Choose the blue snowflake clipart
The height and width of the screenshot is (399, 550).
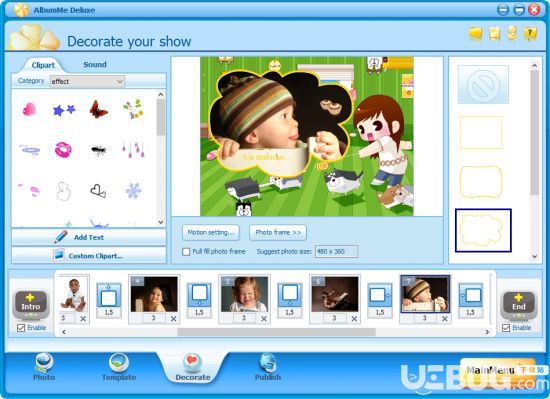point(134,191)
